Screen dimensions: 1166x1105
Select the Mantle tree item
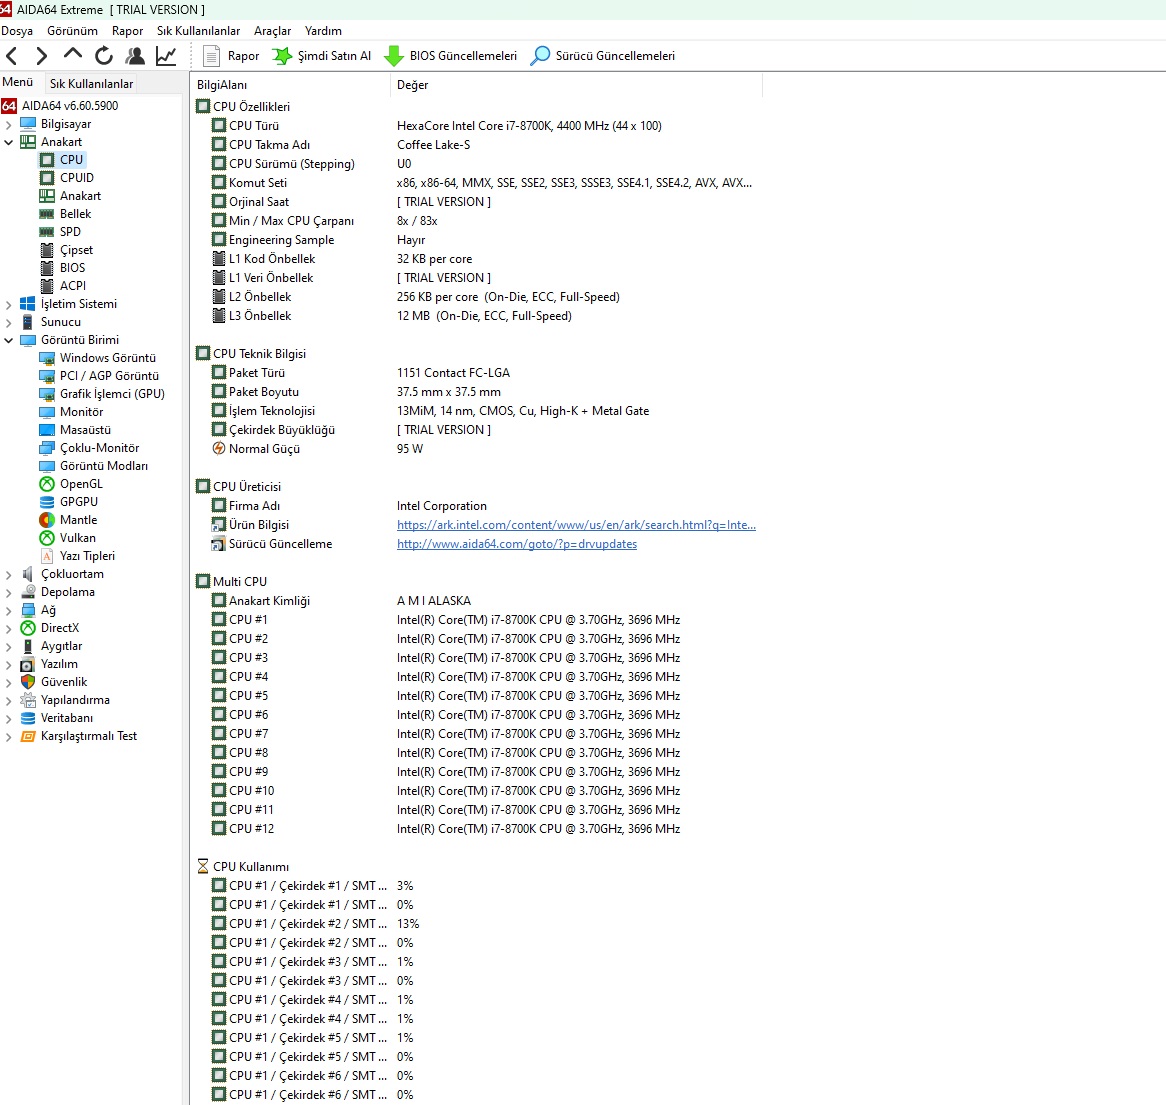pos(78,520)
